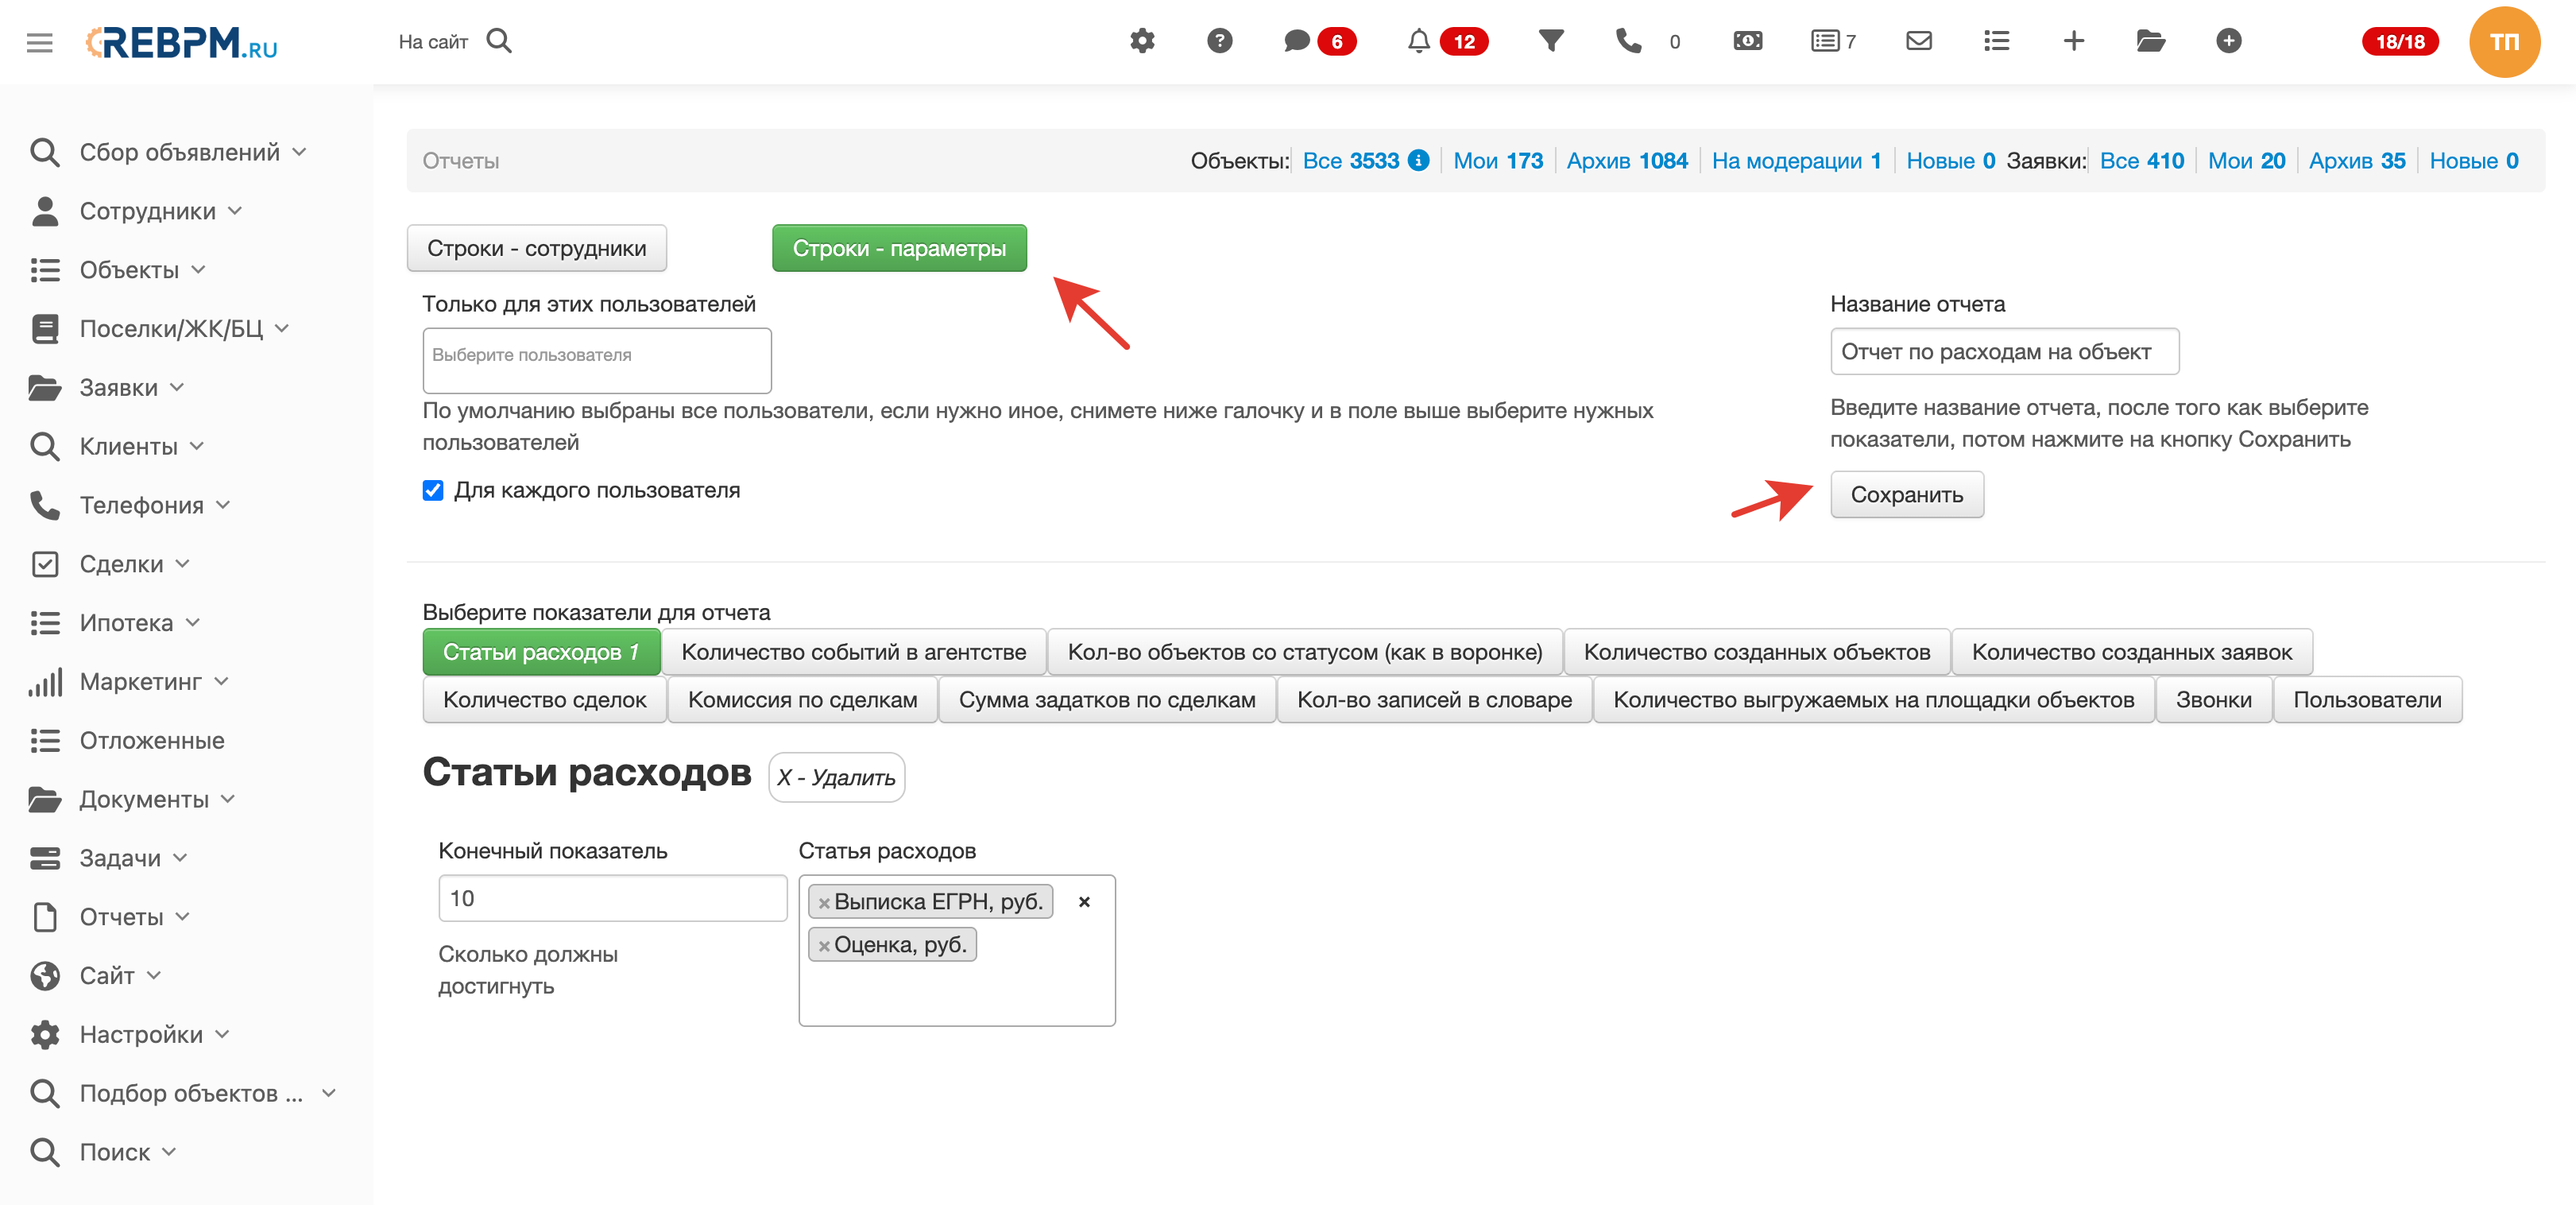2576x1205 pixels.
Task: Open notifications bell icon
Action: click(x=1418, y=41)
